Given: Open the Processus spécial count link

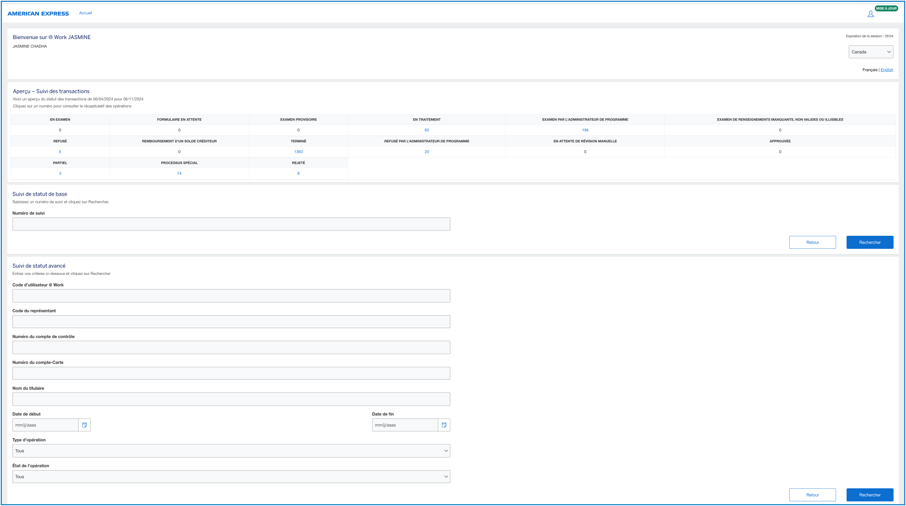Looking at the screenshot, I should point(179,173).
